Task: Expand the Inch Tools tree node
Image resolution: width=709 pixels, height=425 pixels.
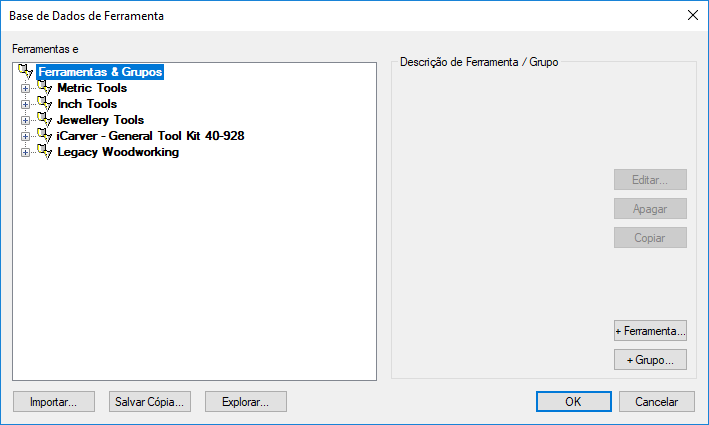Action: (26, 105)
